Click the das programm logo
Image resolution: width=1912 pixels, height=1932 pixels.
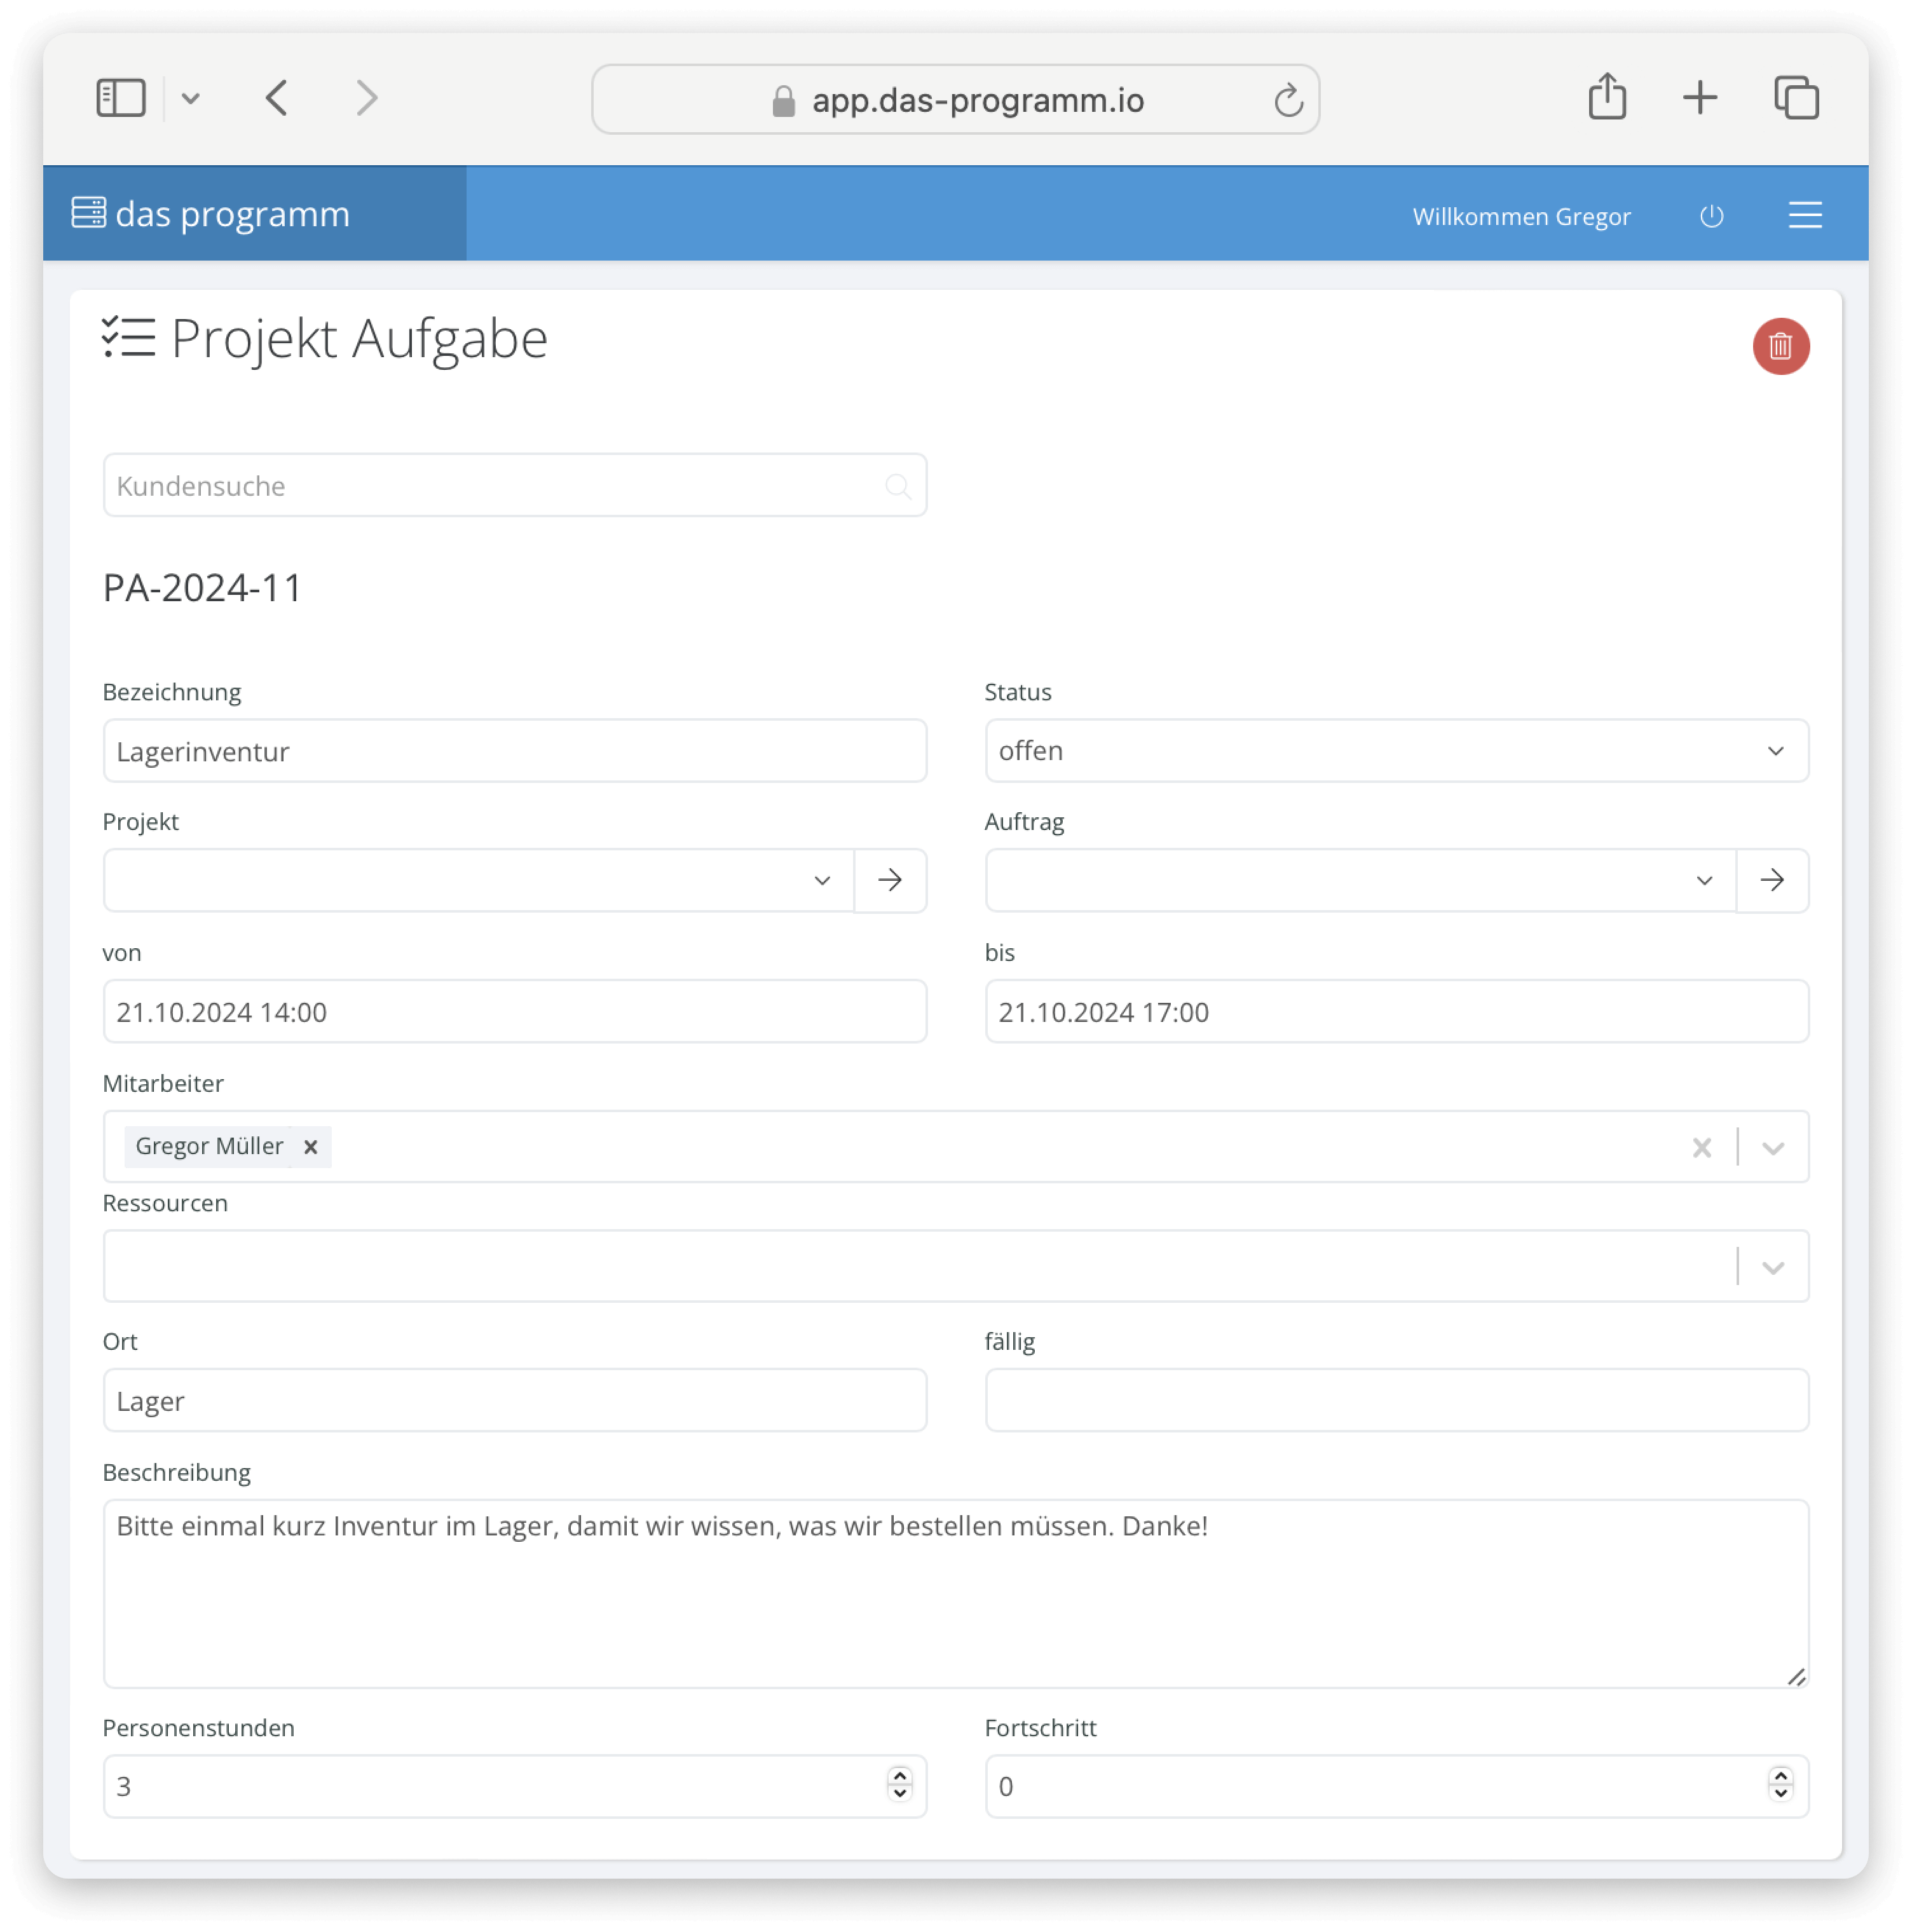(x=211, y=214)
